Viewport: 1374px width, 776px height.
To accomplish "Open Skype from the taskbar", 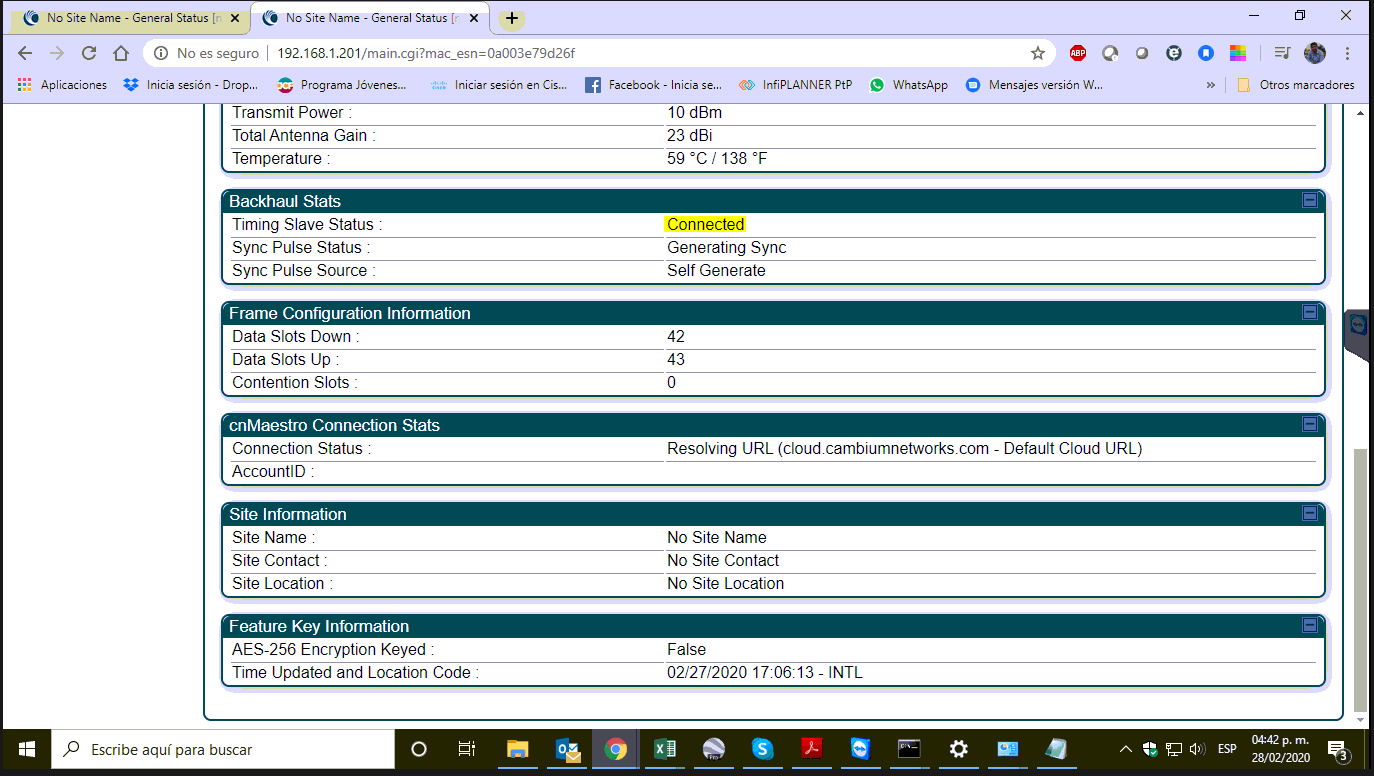I will (x=762, y=749).
